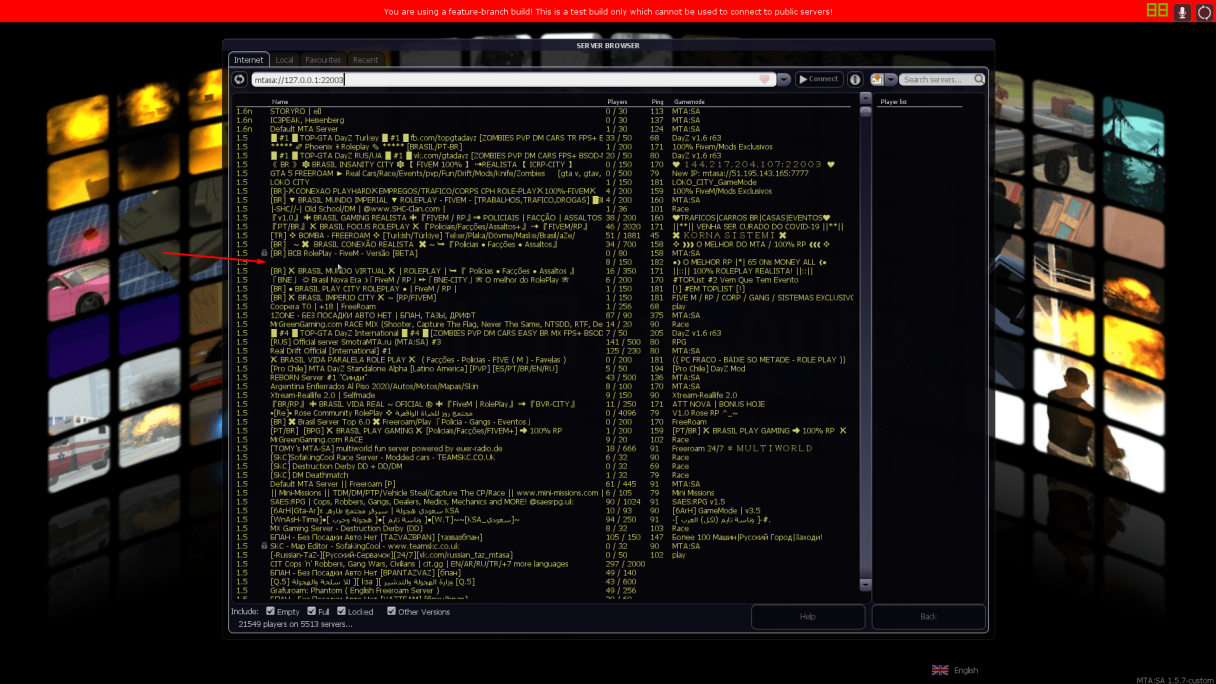Refresh the server list
Image resolution: width=1216 pixels, height=684 pixels.
coord(240,79)
